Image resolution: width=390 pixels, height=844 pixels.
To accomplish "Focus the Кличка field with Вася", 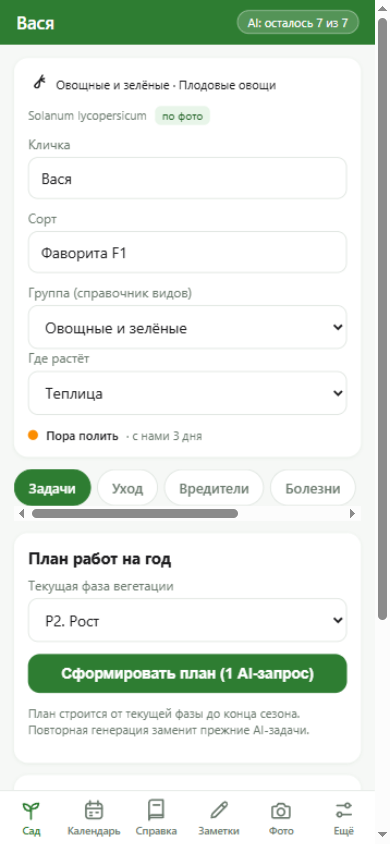I will [187, 178].
